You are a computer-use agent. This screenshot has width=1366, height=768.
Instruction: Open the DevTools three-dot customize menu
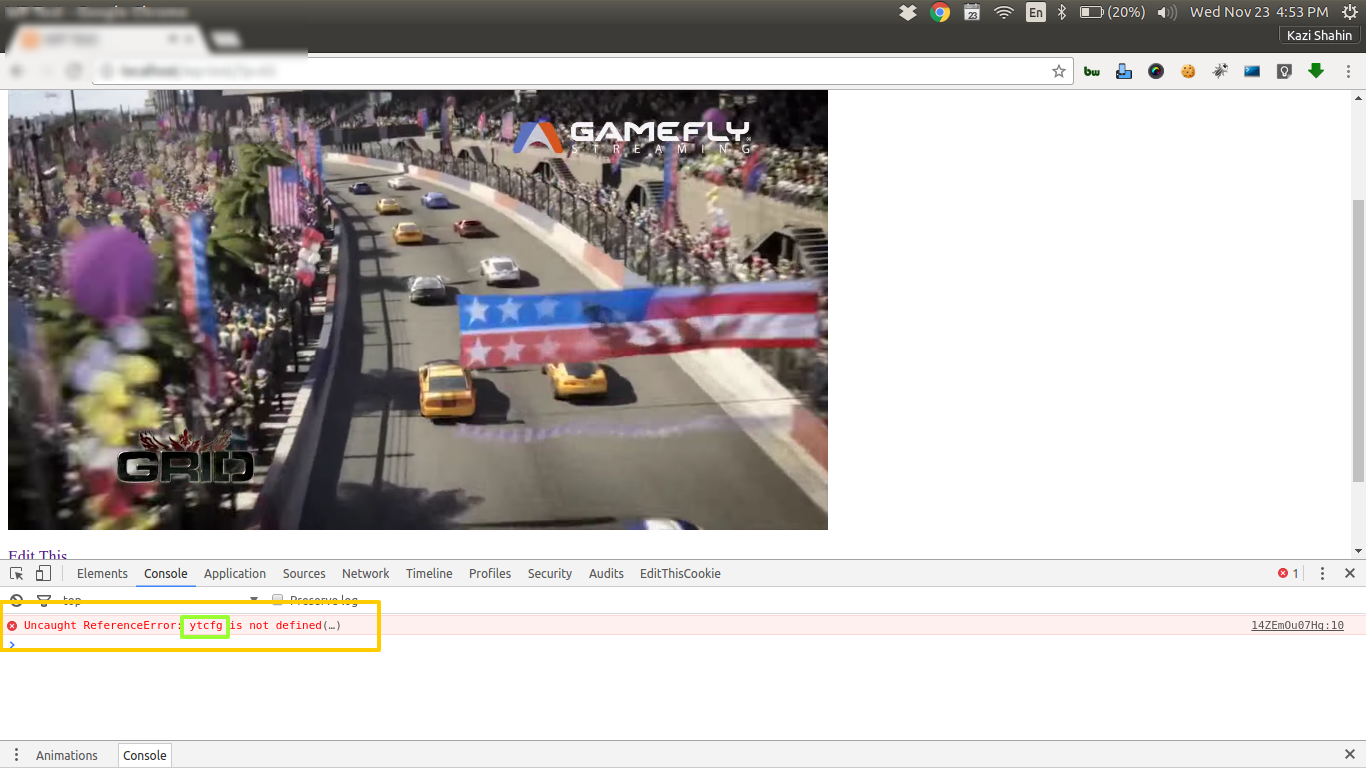coord(1322,573)
